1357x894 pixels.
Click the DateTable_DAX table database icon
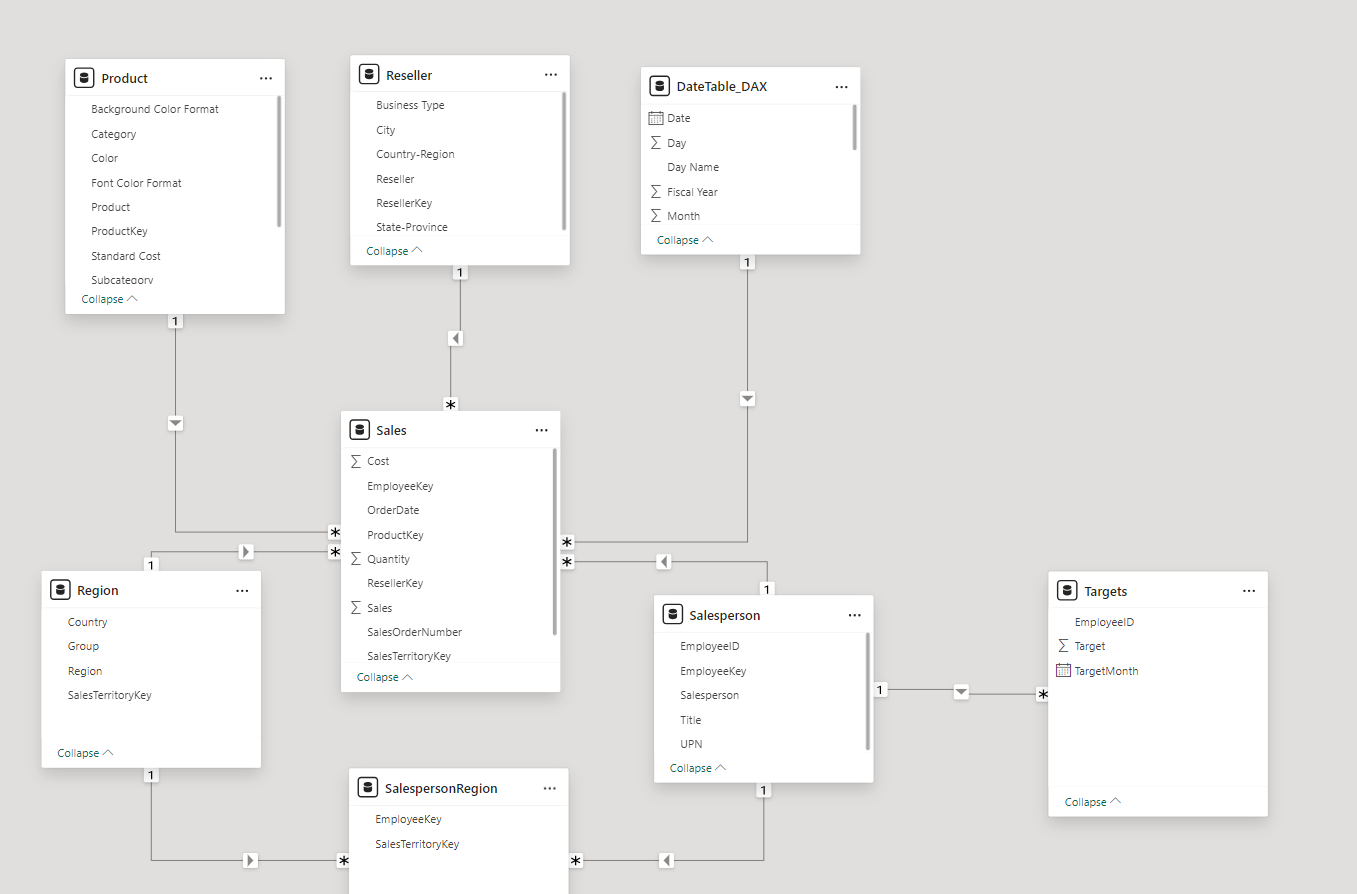click(659, 86)
